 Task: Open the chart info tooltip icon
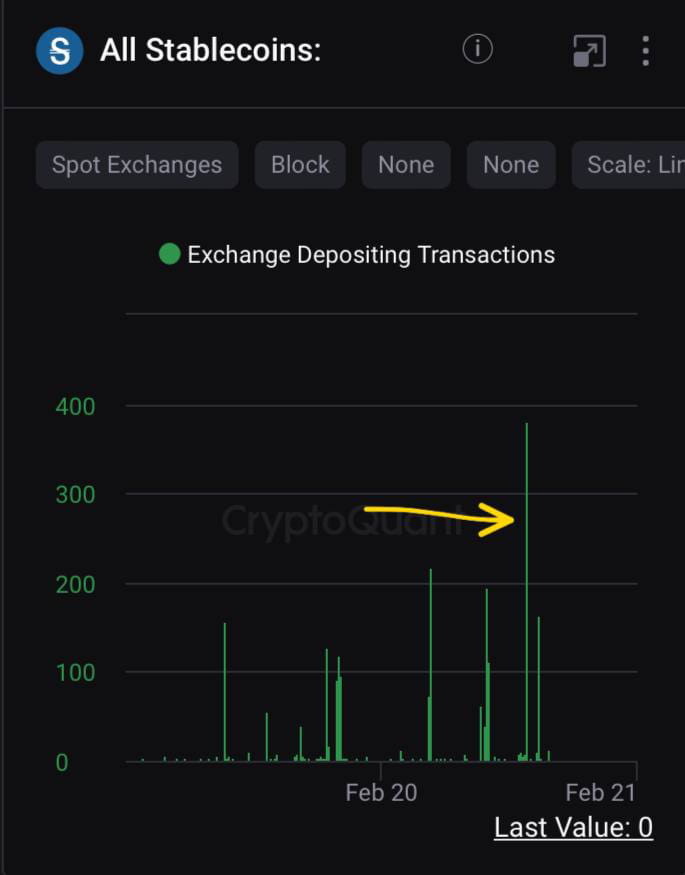(x=477, y=49)
